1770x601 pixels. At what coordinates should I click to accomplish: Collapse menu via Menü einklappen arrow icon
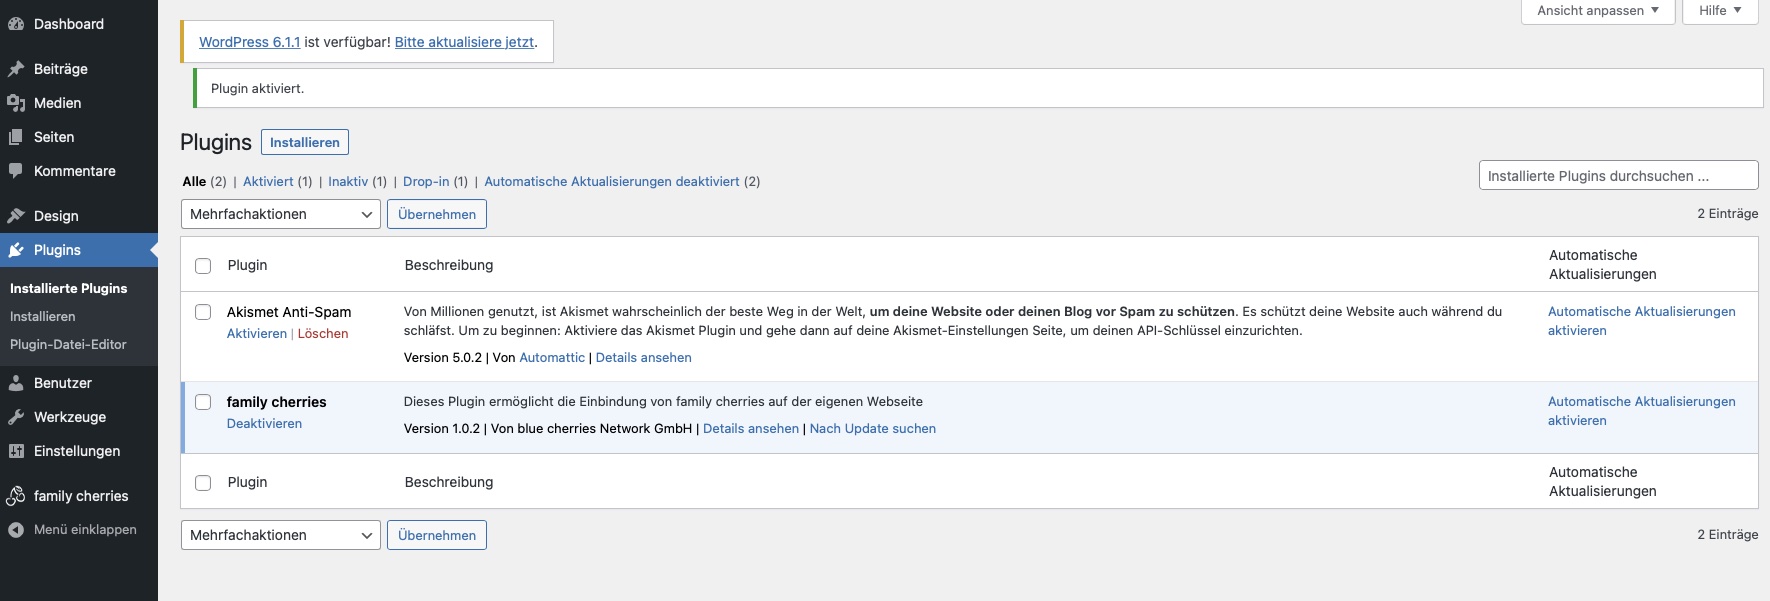pos(16,530)
